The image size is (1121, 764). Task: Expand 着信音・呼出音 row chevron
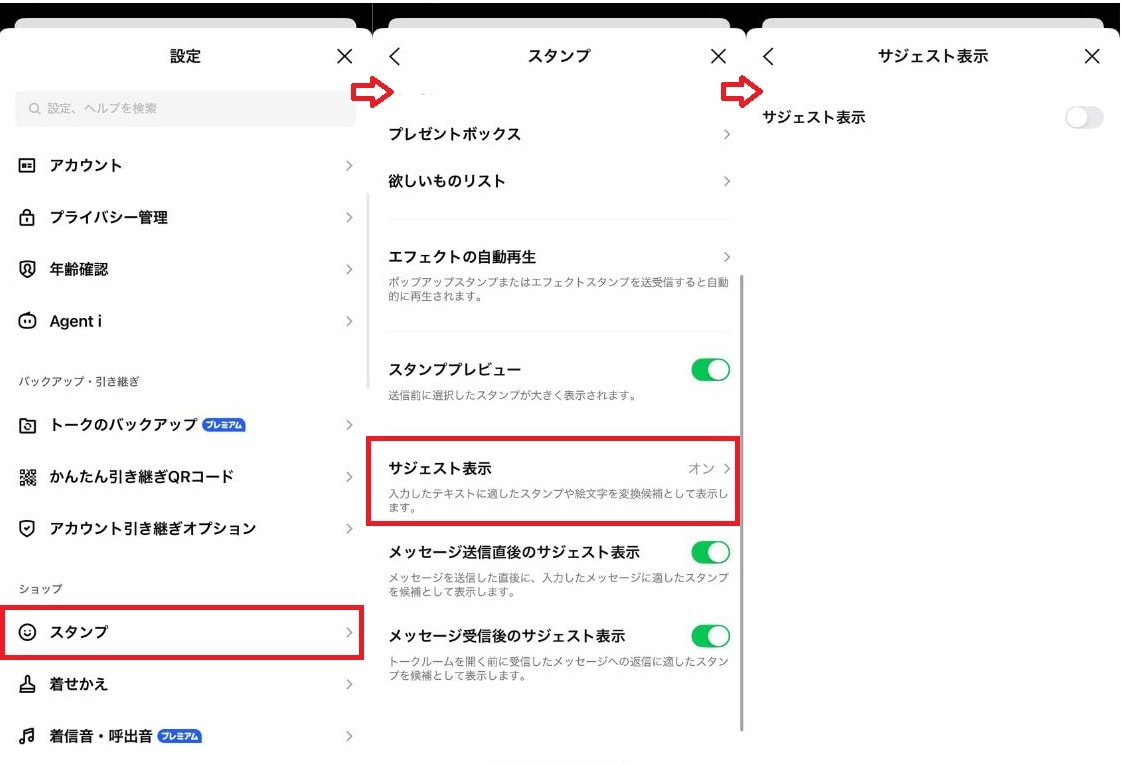(349, 736)
